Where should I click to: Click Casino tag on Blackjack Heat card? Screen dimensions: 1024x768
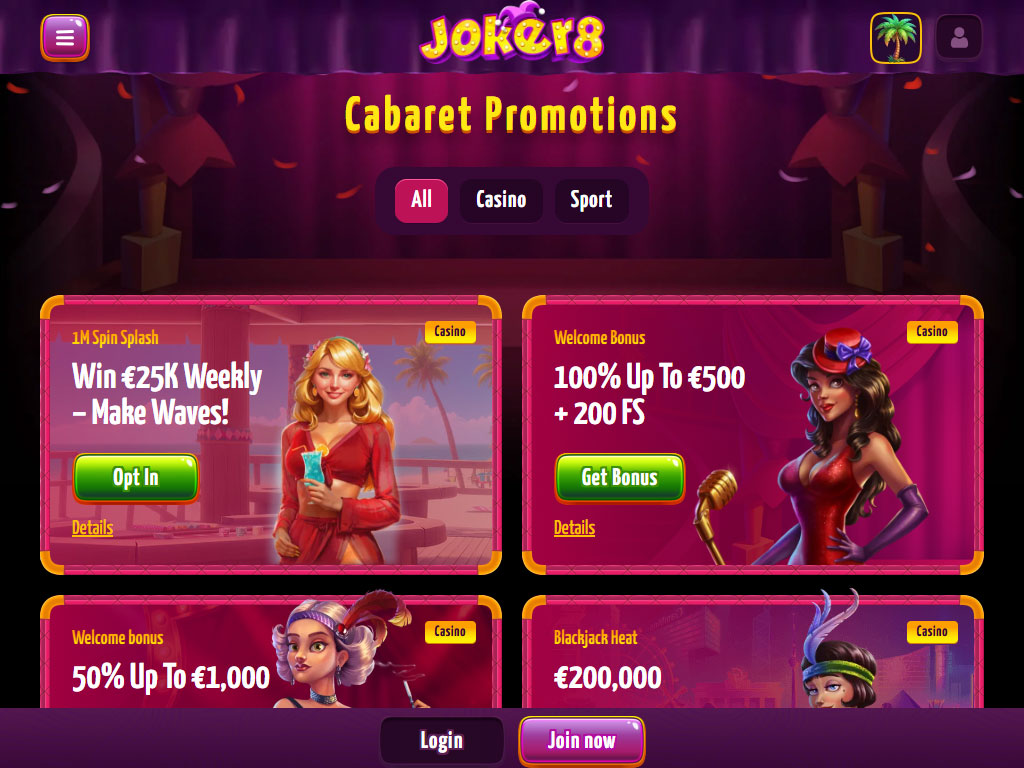(x=932, y=632)
